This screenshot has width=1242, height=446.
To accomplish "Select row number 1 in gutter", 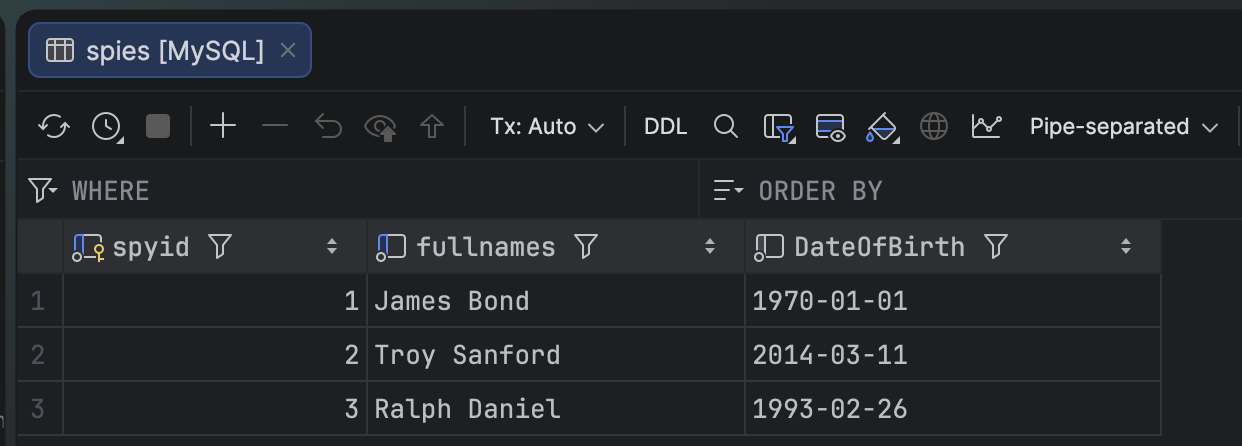I will [39, 301].
